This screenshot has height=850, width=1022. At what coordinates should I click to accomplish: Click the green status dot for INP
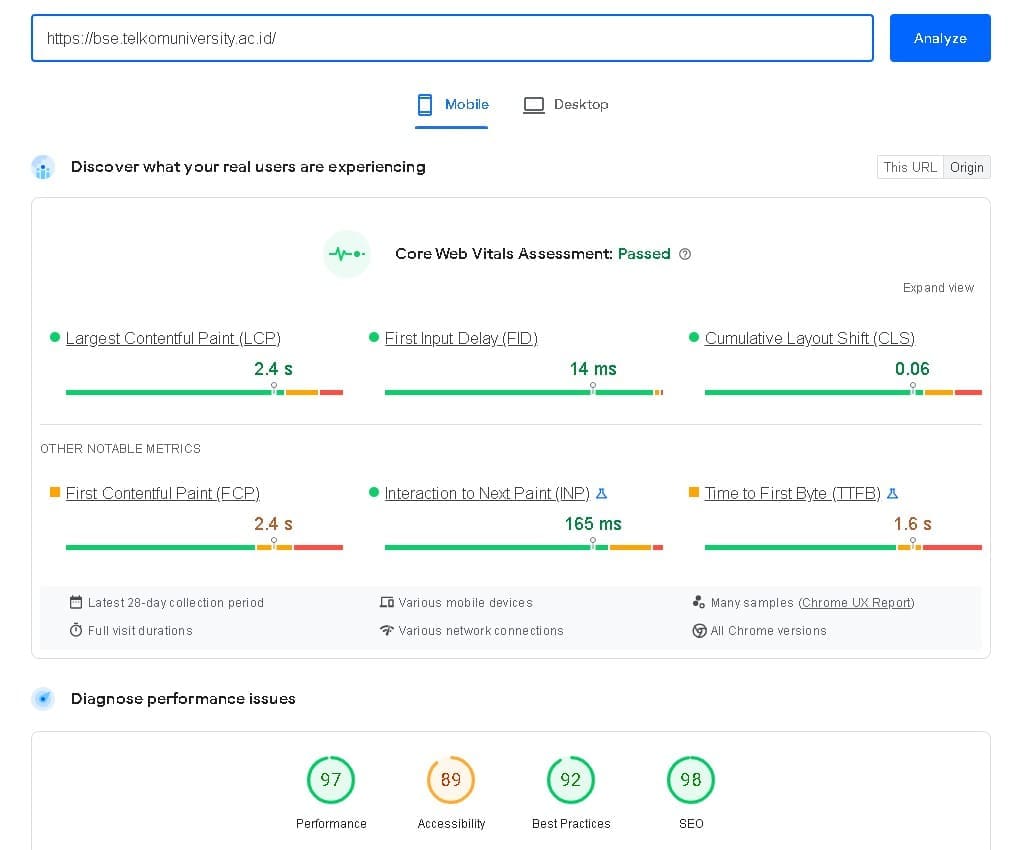point(373,492)
